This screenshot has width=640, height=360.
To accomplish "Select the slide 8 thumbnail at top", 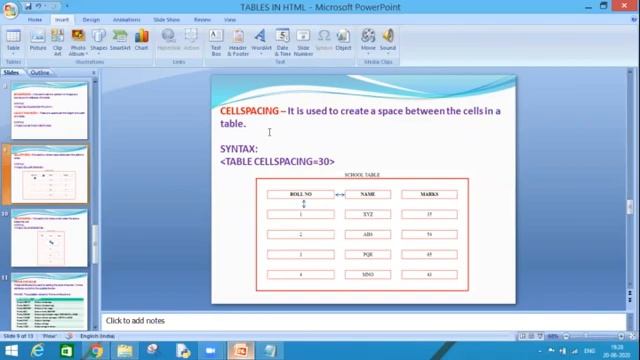I will coord(49,110).
